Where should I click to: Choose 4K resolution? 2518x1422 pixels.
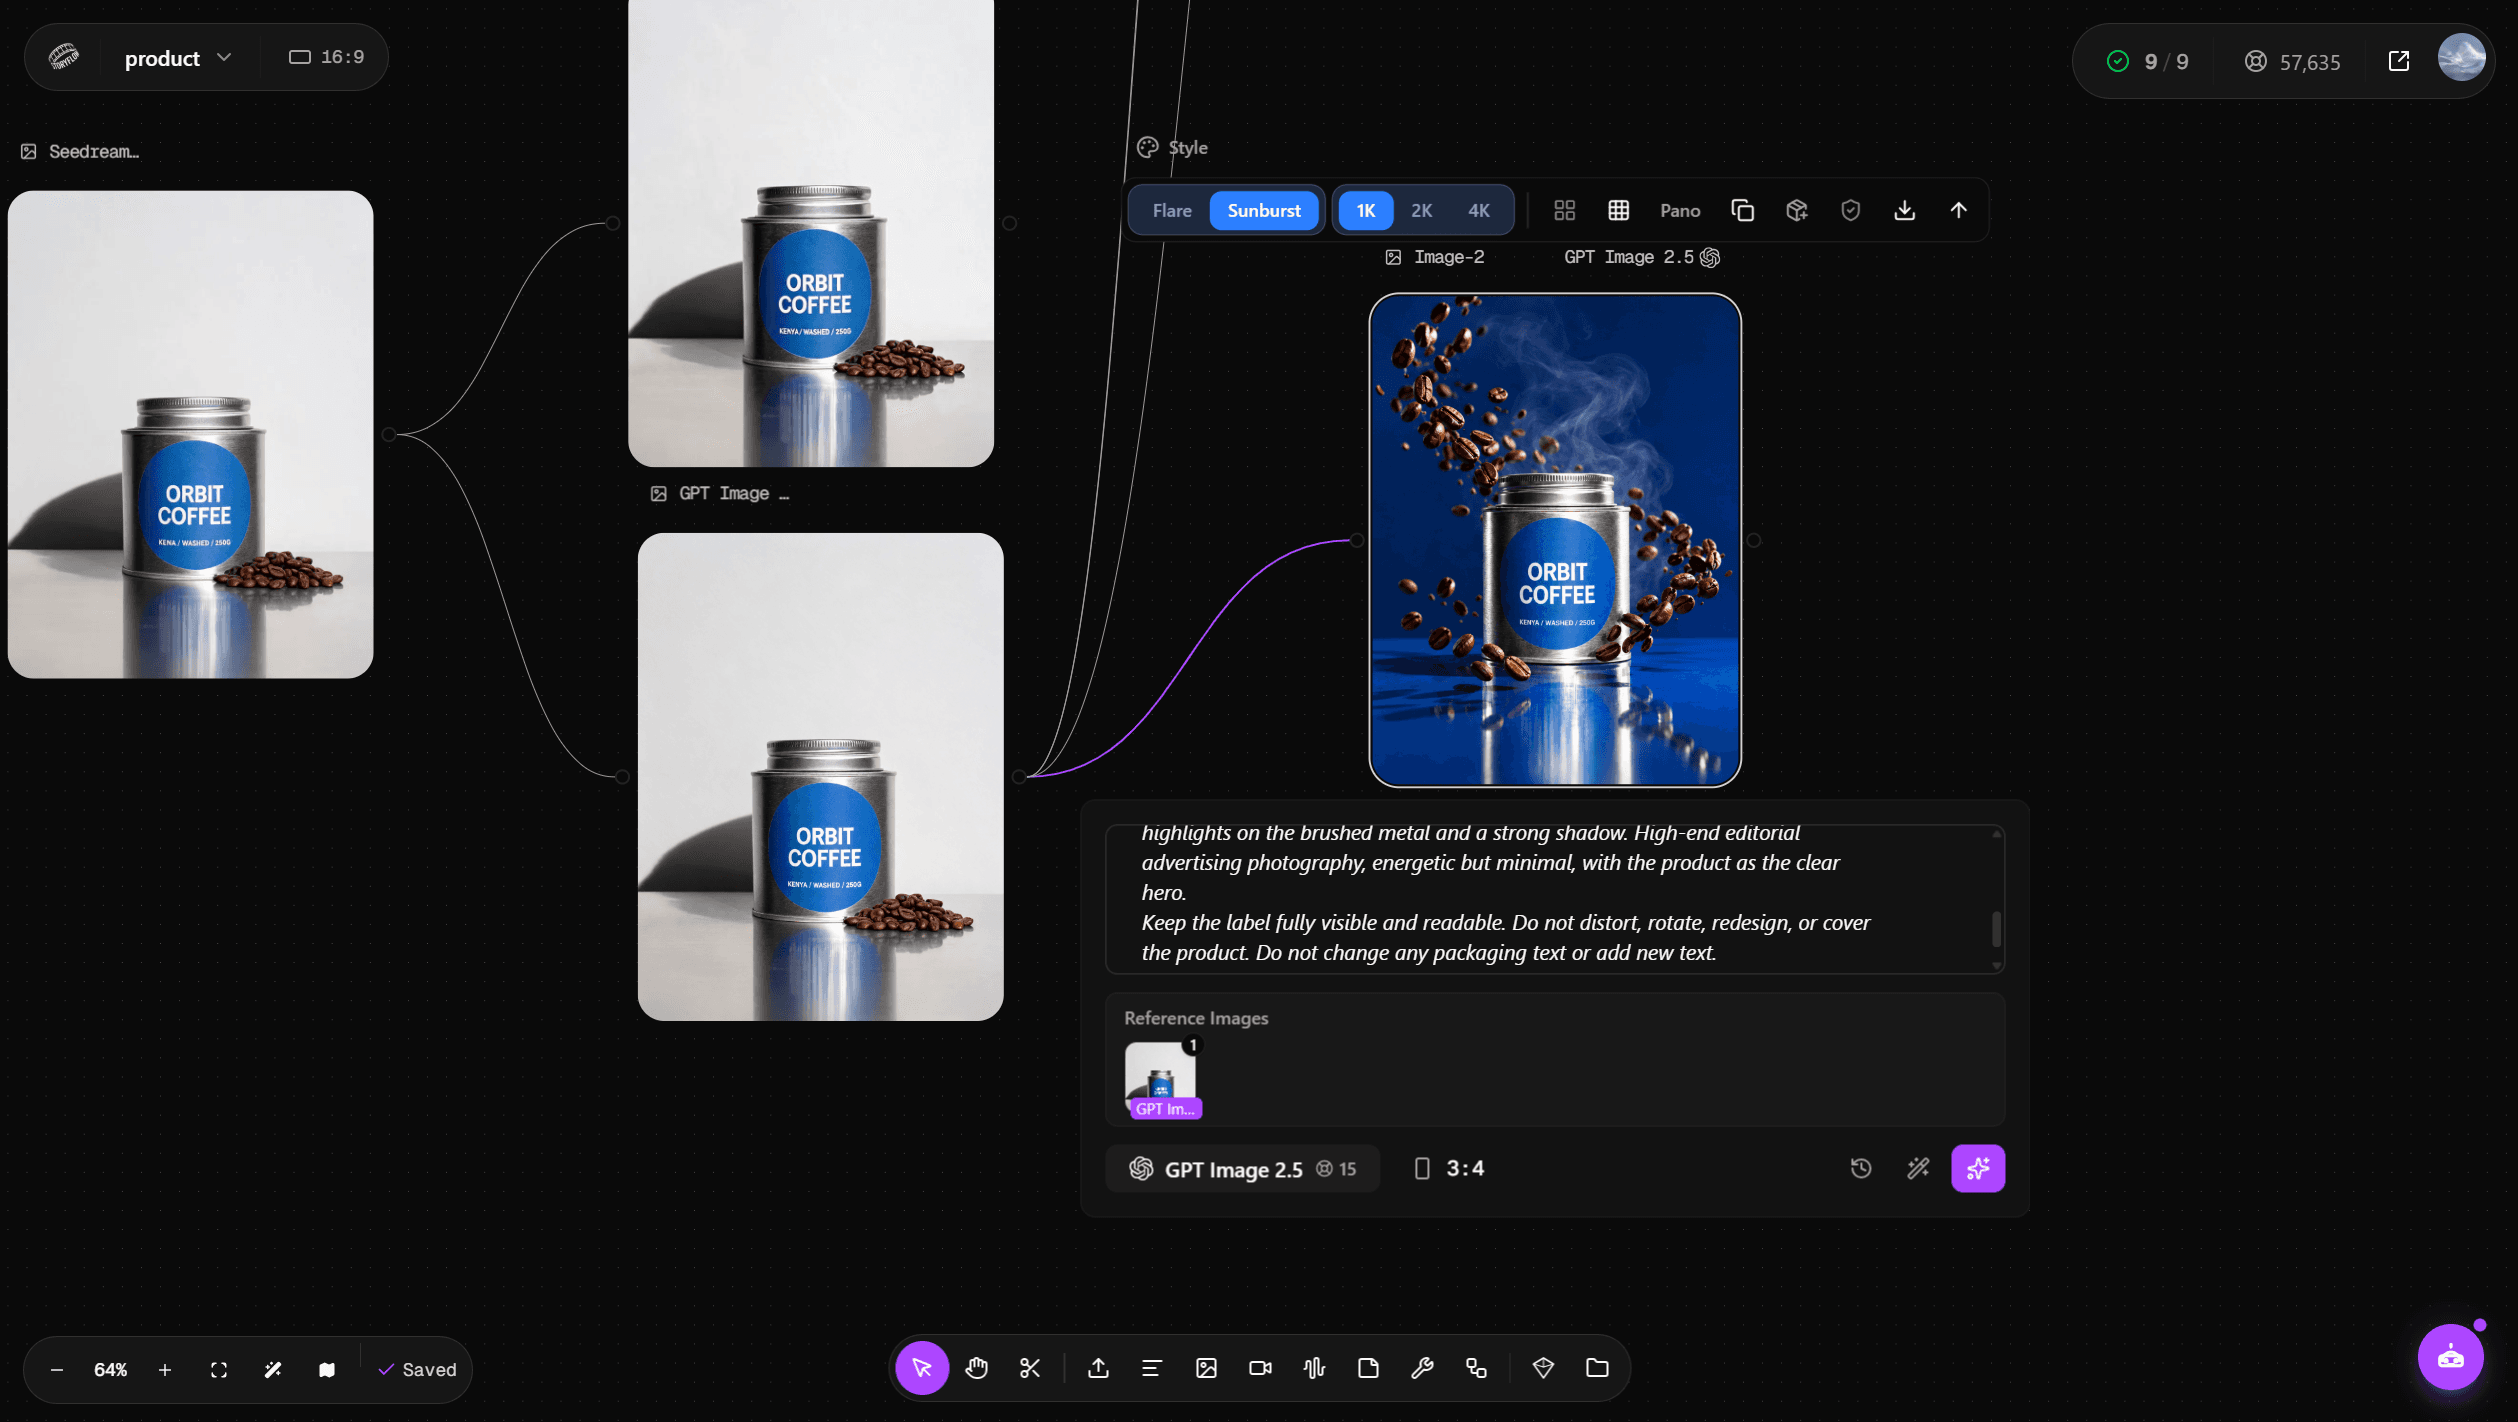click(1479, 210)
